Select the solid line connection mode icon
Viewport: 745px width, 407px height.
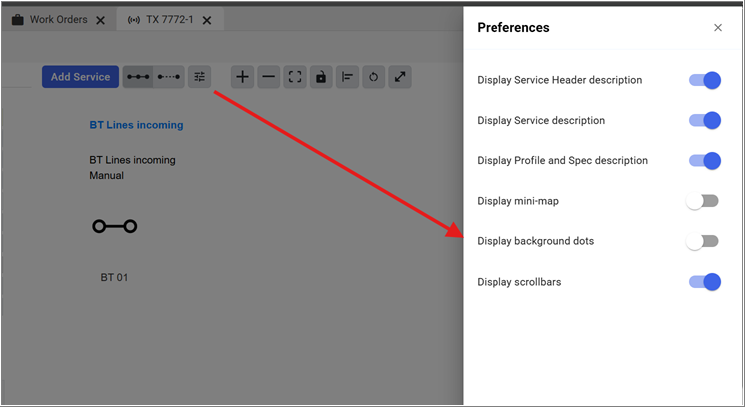138,77
